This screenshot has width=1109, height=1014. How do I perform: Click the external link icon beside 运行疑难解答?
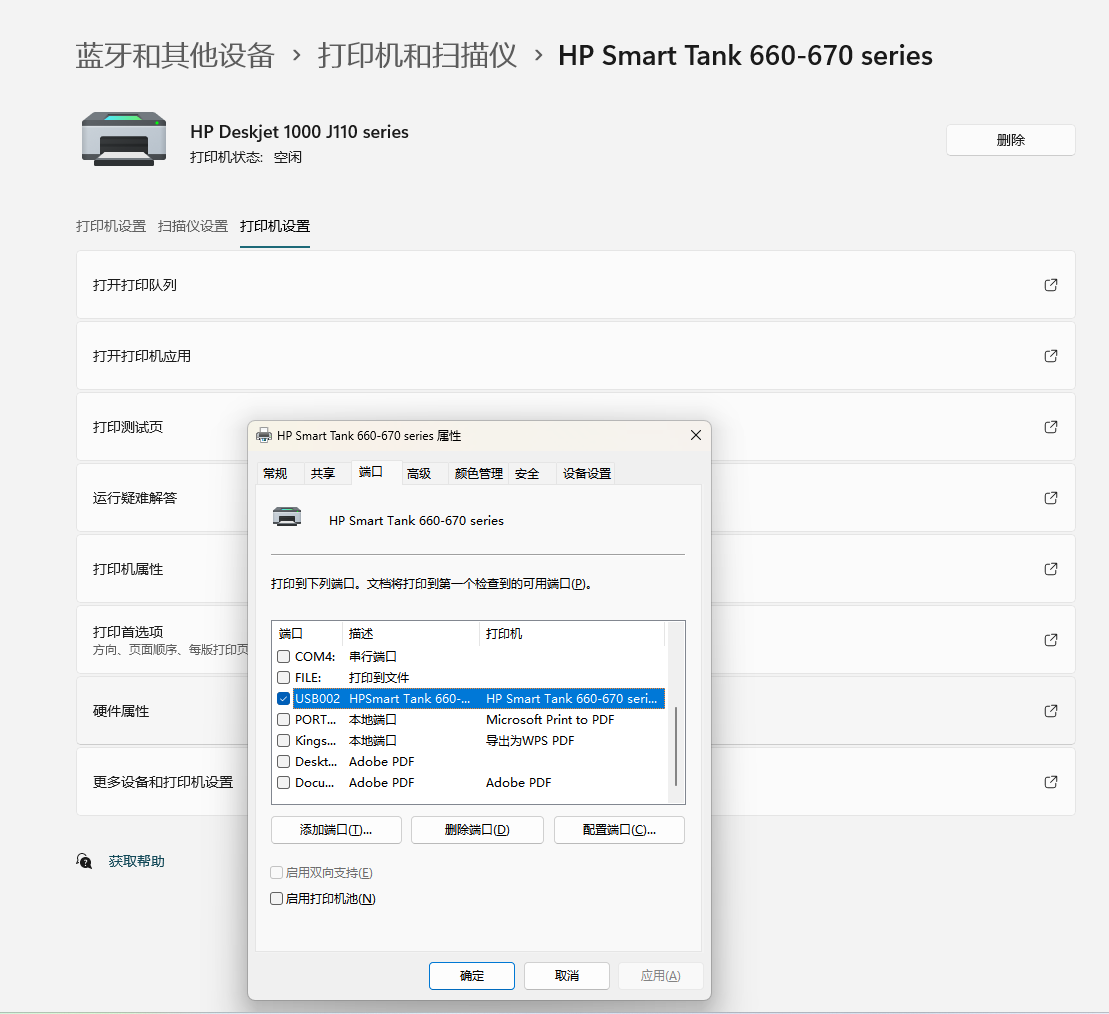coord(1051,498)
